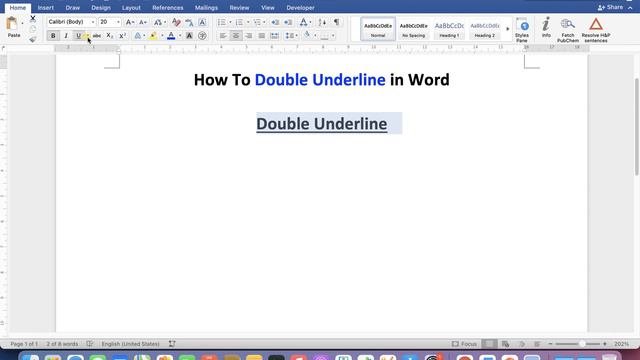The image size is (640, 360).
Task: Cut the selection with the scissors icon
Action: 33,19
